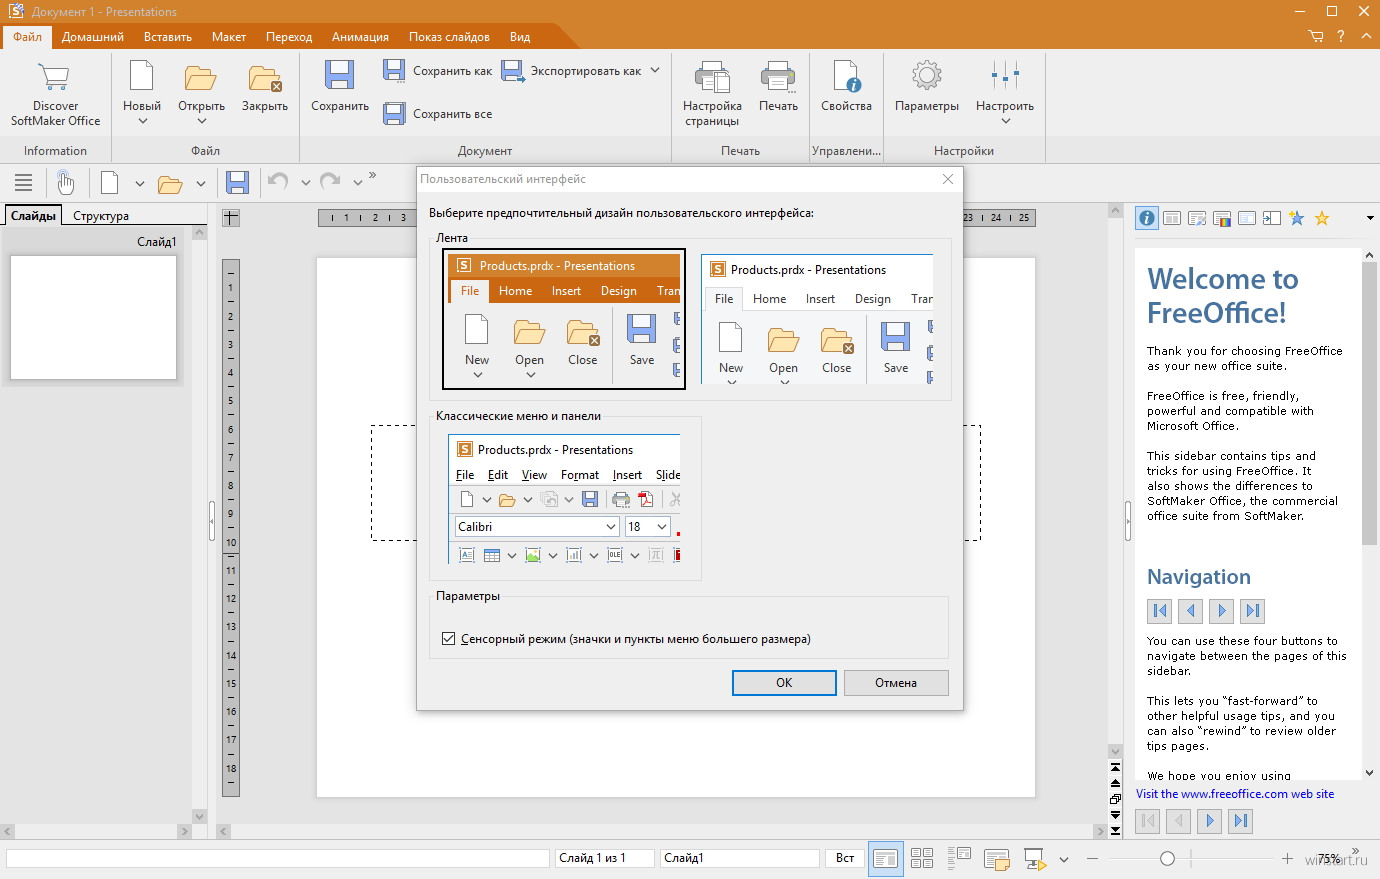Expand the Customize (Настроить) dropdown arrow
This screenshot has width=1380, height=879.
click(1005, 121)
